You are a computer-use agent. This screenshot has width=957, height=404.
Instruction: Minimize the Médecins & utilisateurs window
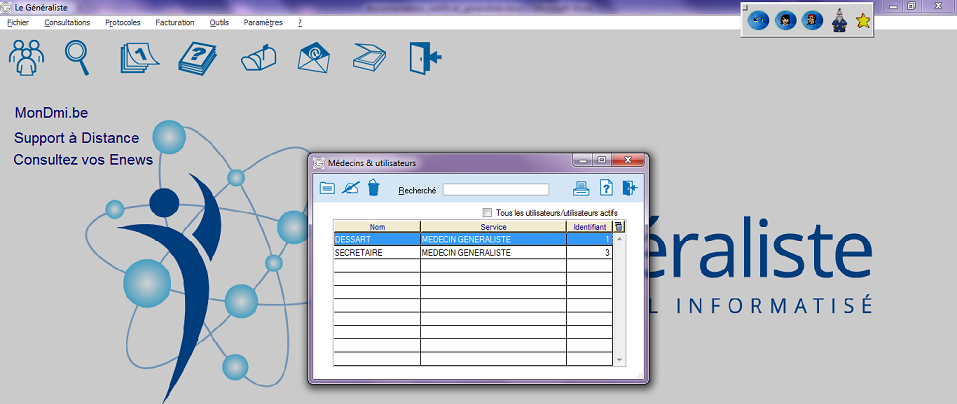(583, 161)
